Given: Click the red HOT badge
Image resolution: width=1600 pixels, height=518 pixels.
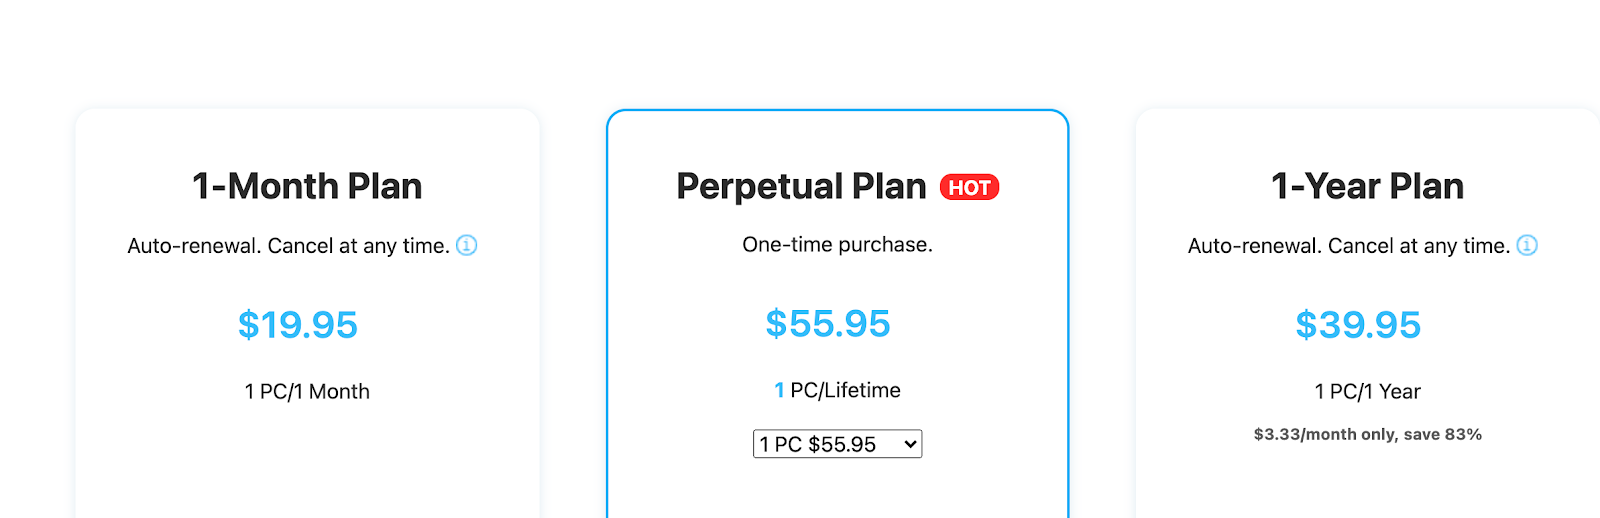Looking at the screenshot, I should point(969,187).
